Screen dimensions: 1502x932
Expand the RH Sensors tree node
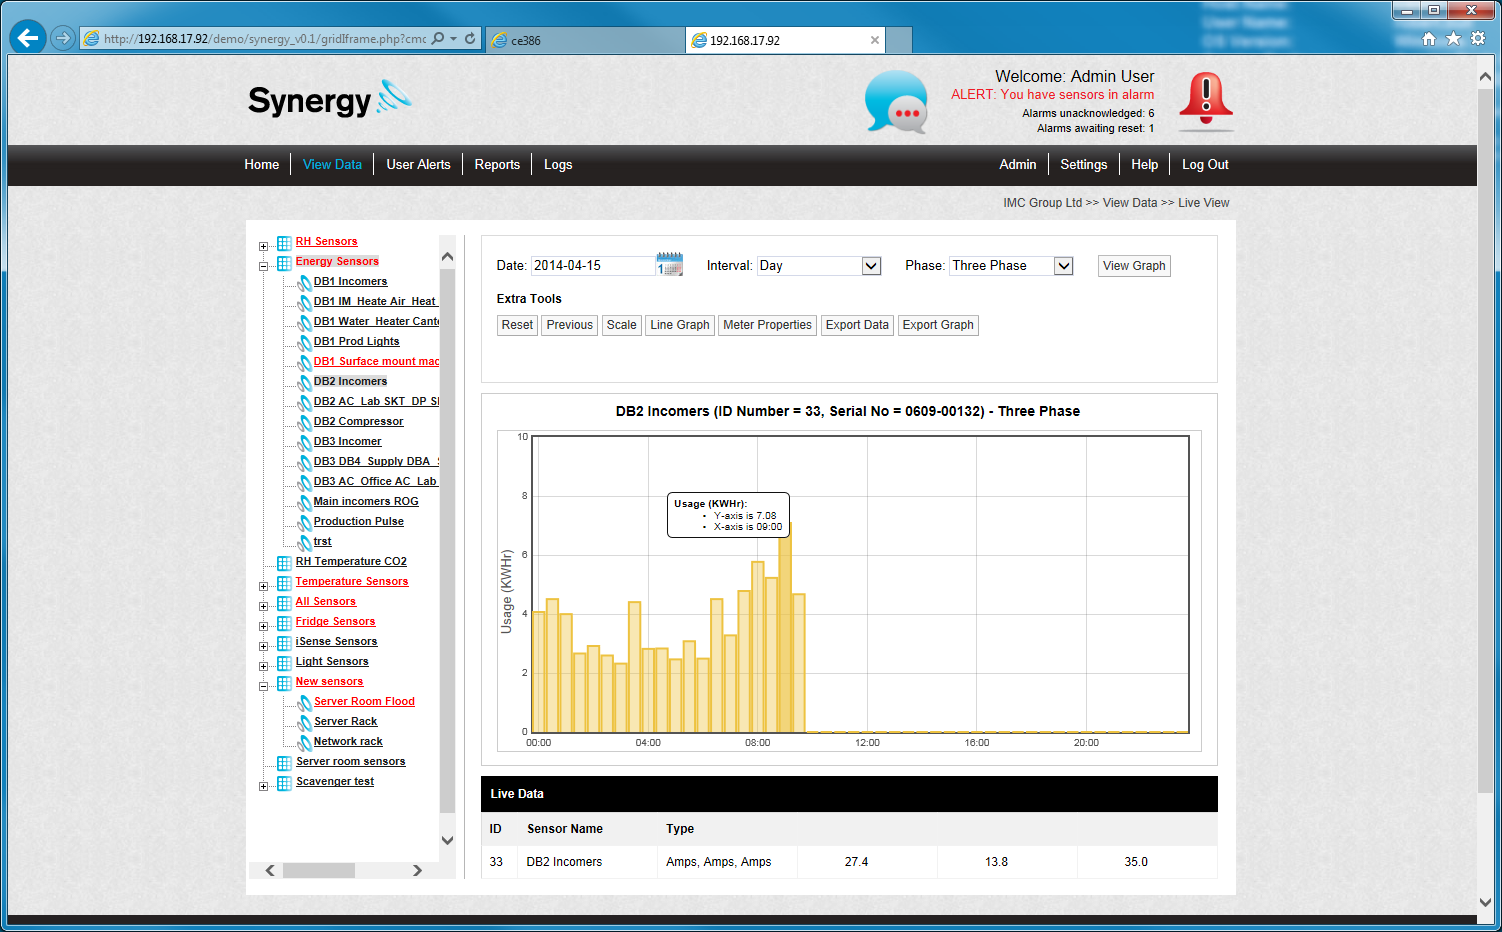[x=263, y=246]
